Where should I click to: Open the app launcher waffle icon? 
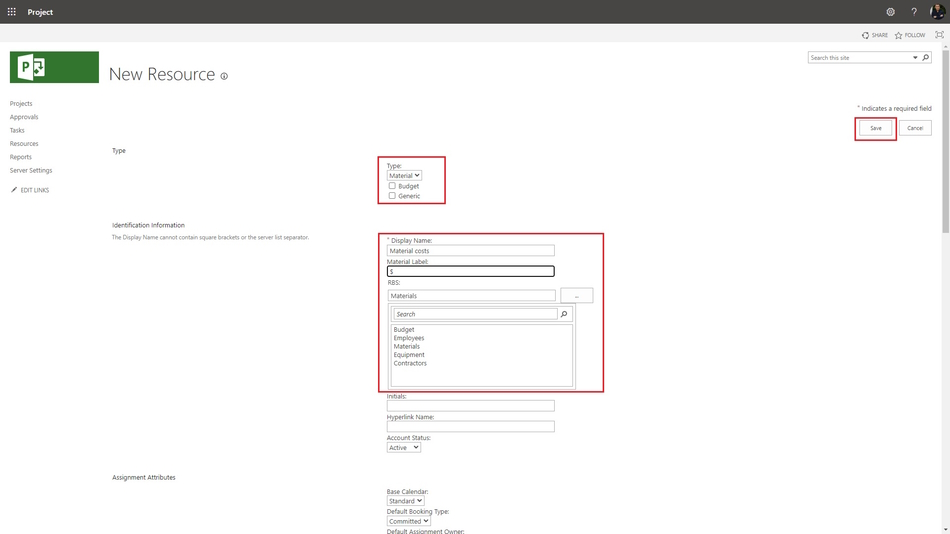12,12
